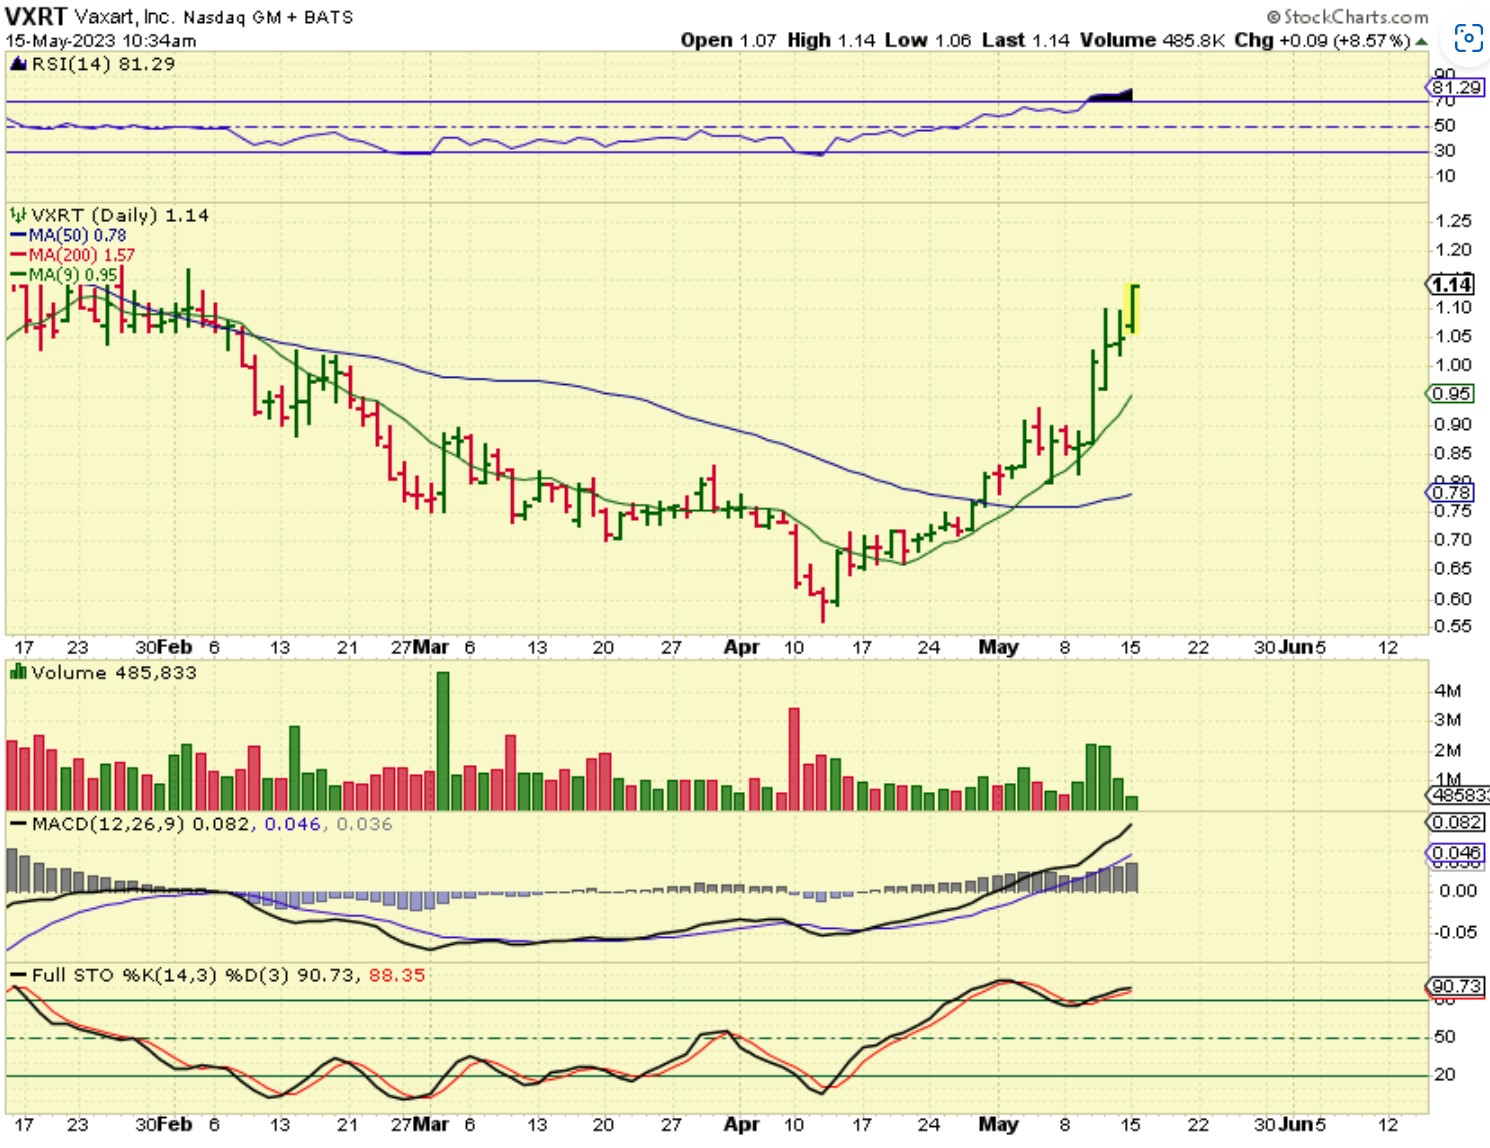Viewport: 1490px width, 1148px height.
Task: Click the 0.55 price axis label
Action: pos(1453,626)
